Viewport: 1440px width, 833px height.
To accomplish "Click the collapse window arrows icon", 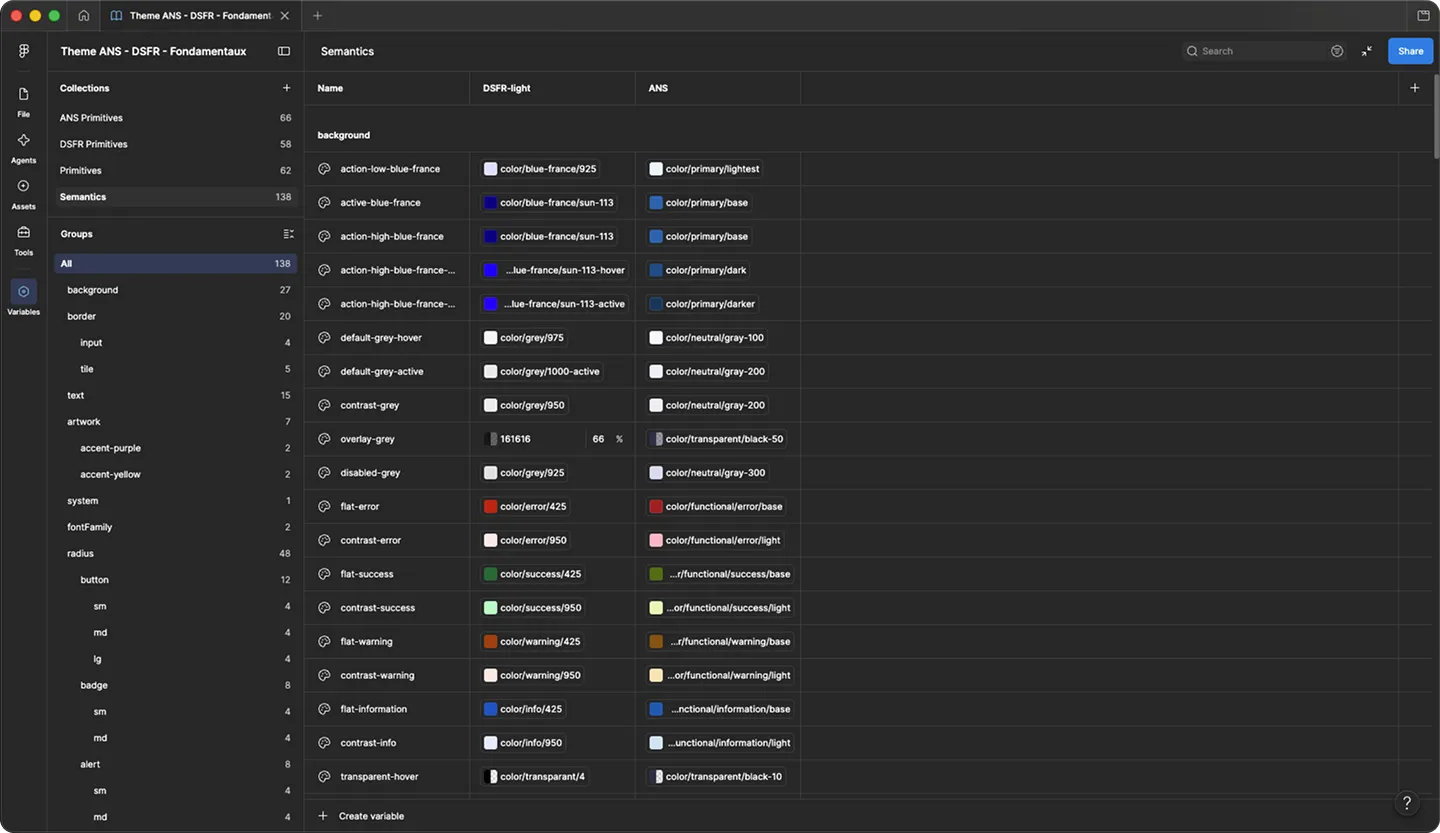I will [1367, 51].
